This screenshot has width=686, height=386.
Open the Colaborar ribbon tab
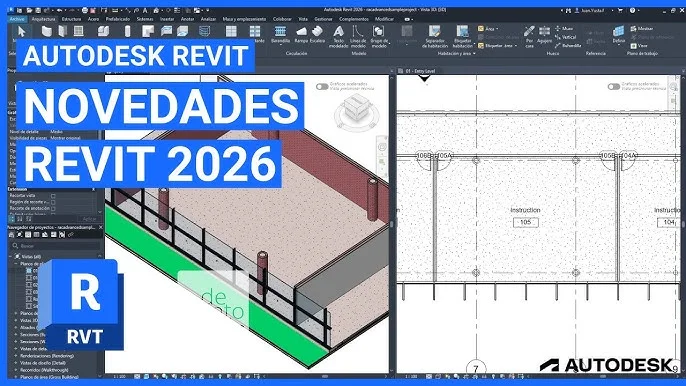[282, 19]
